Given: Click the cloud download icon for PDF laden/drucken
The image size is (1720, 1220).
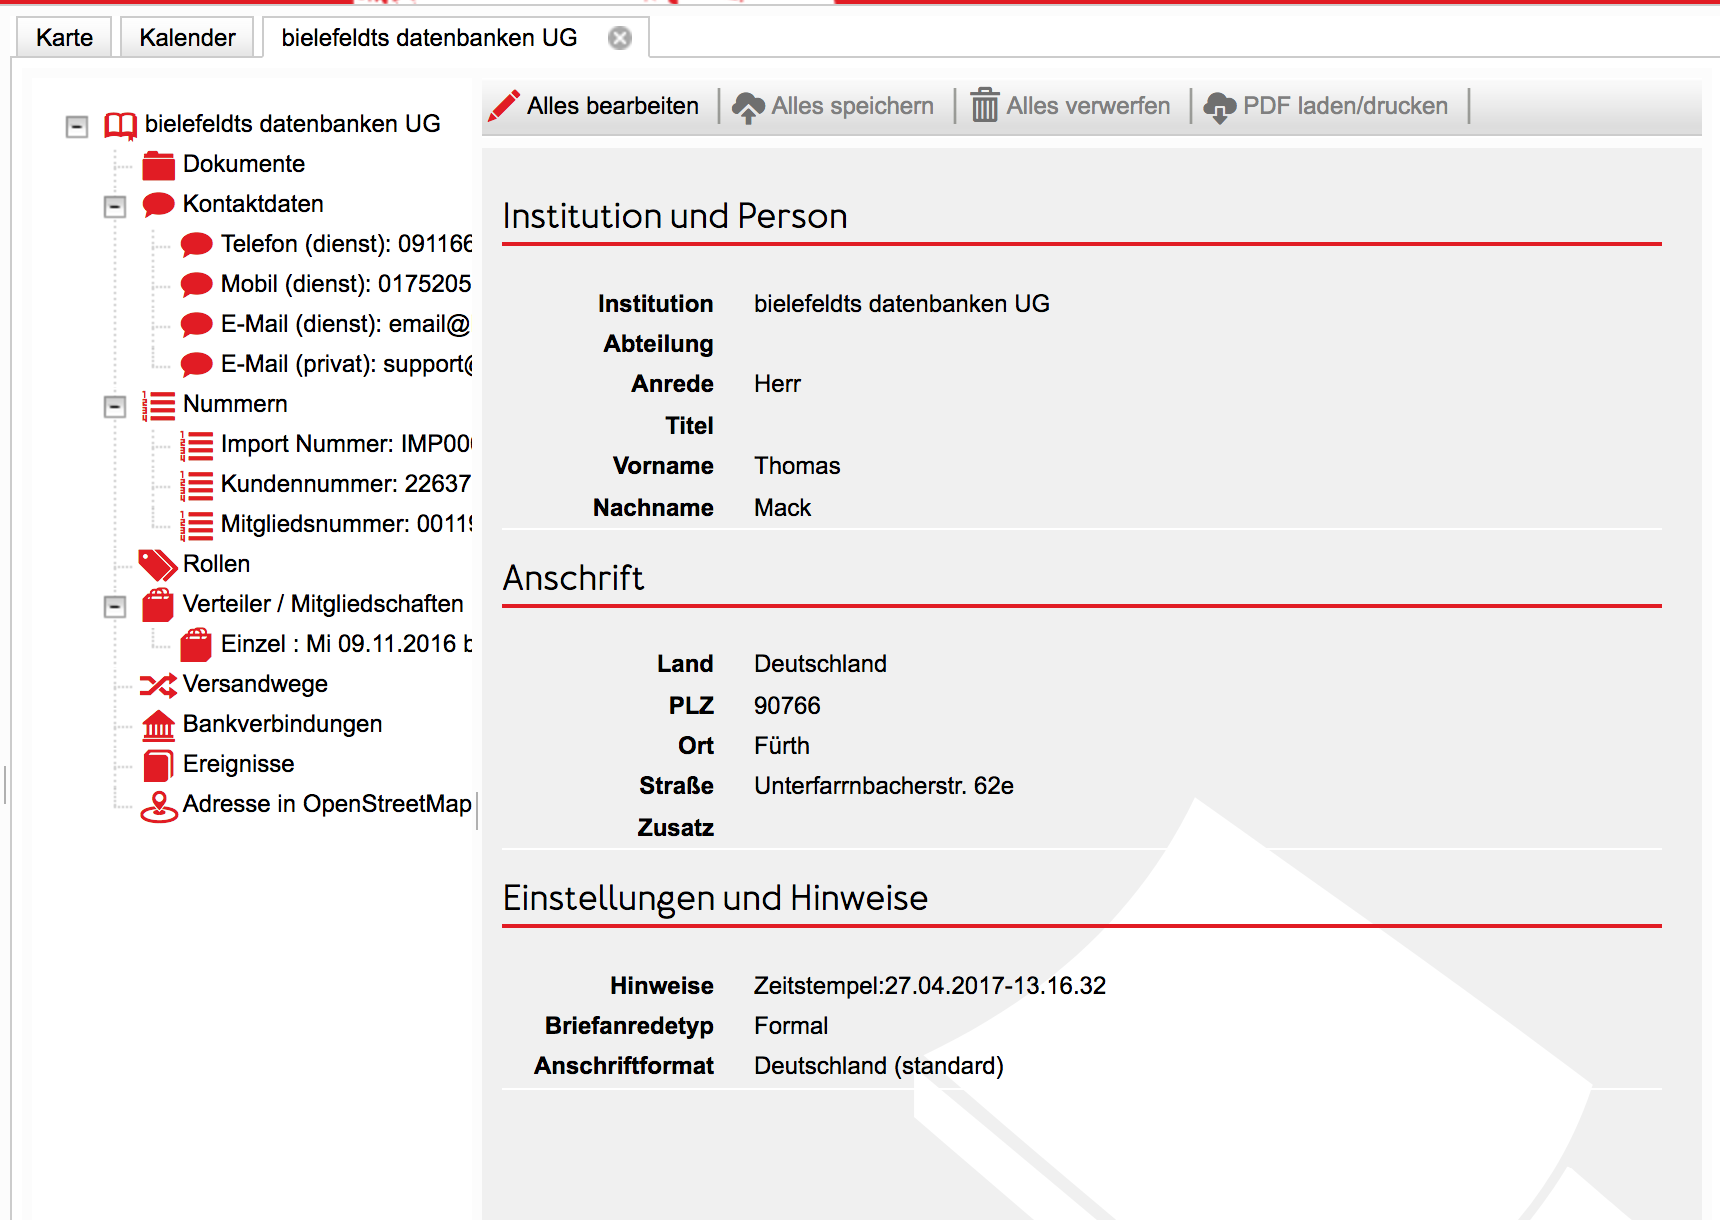Looking at the screenshot, I should [x=1220, y=107].
